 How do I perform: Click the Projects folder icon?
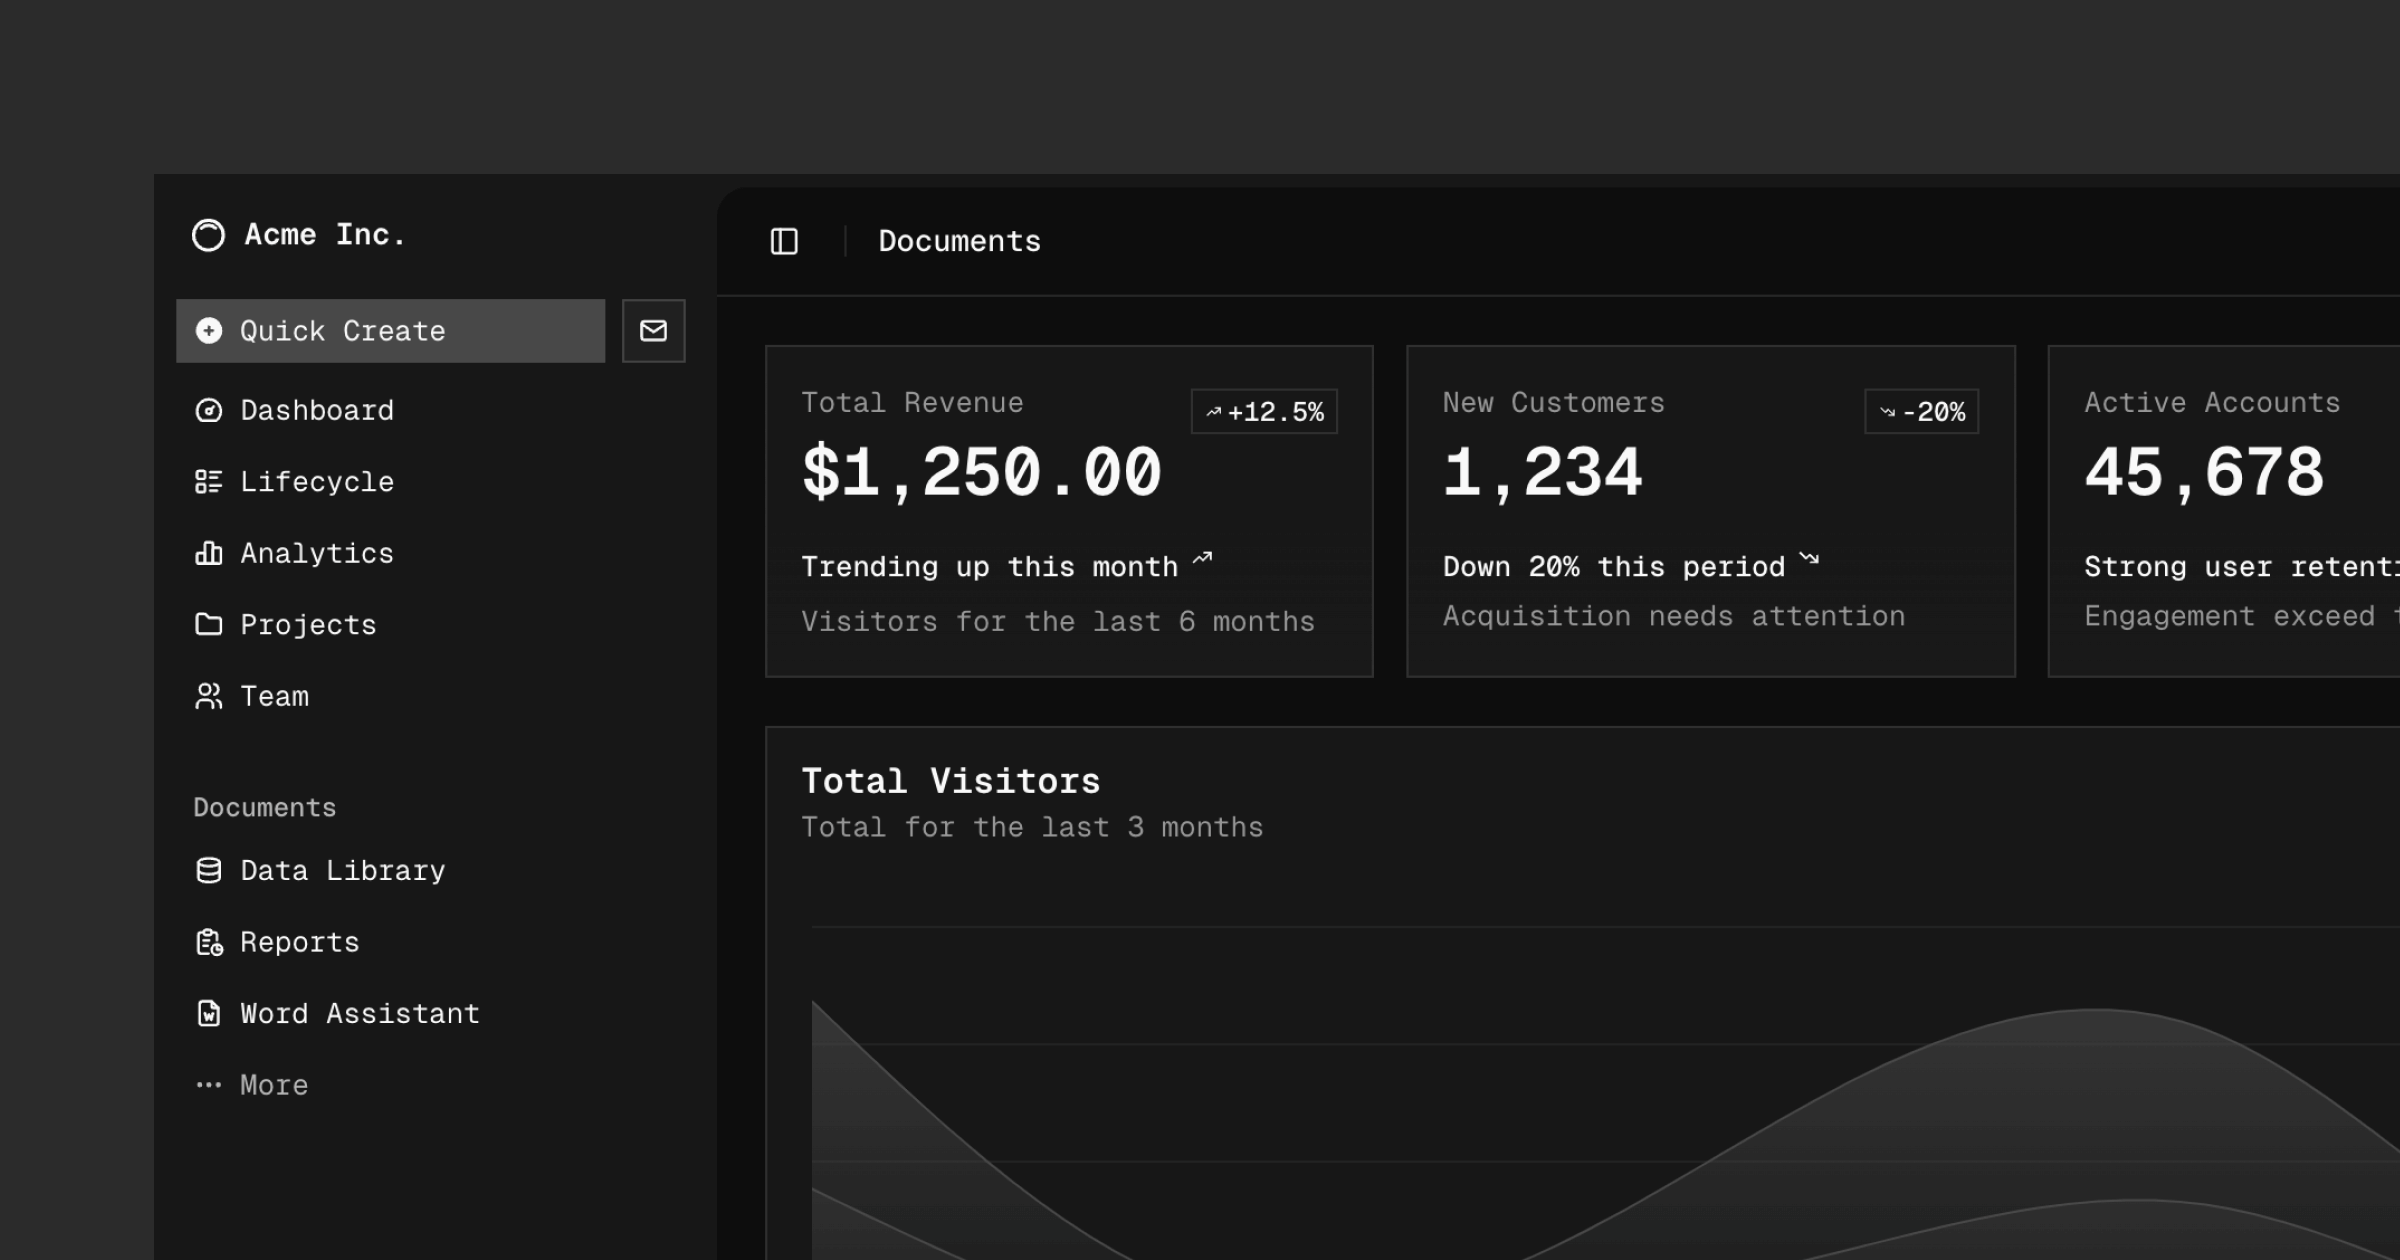(209, 624)
